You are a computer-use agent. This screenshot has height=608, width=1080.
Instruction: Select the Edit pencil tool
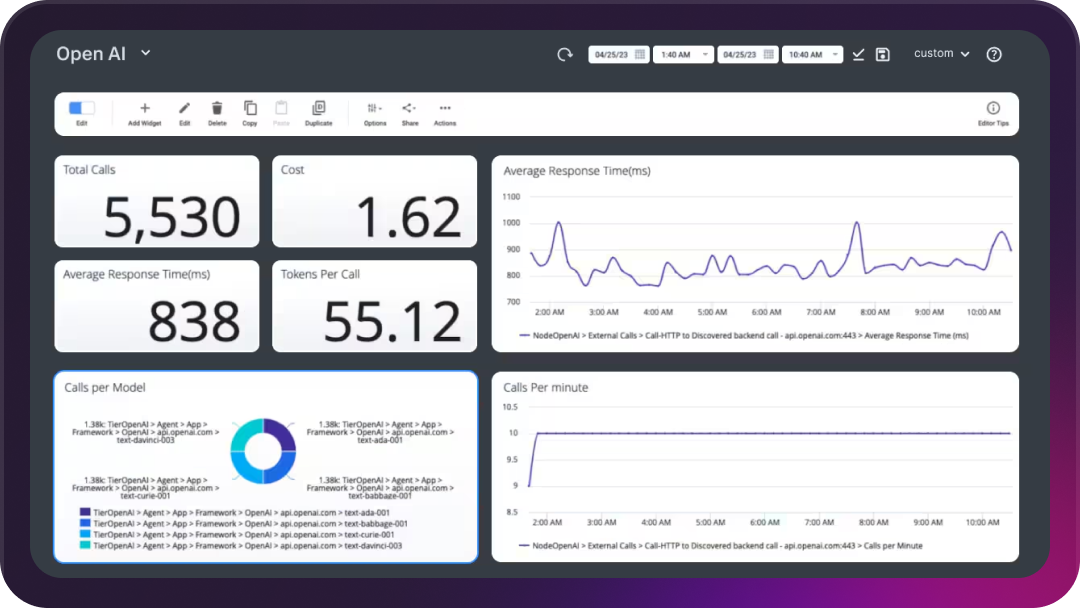(184, 110)
